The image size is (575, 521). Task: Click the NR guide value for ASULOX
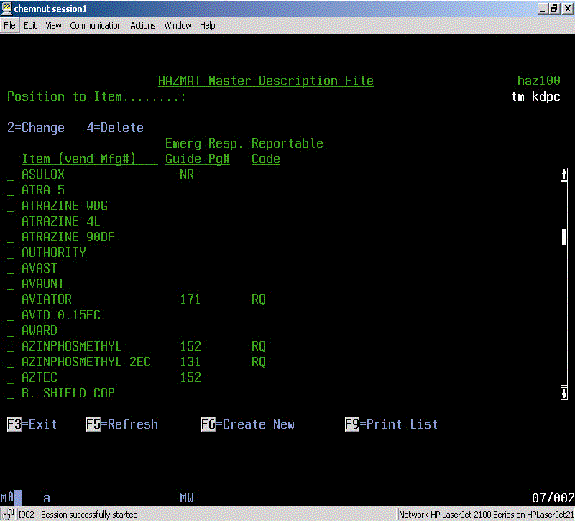[x=186, y=175]
